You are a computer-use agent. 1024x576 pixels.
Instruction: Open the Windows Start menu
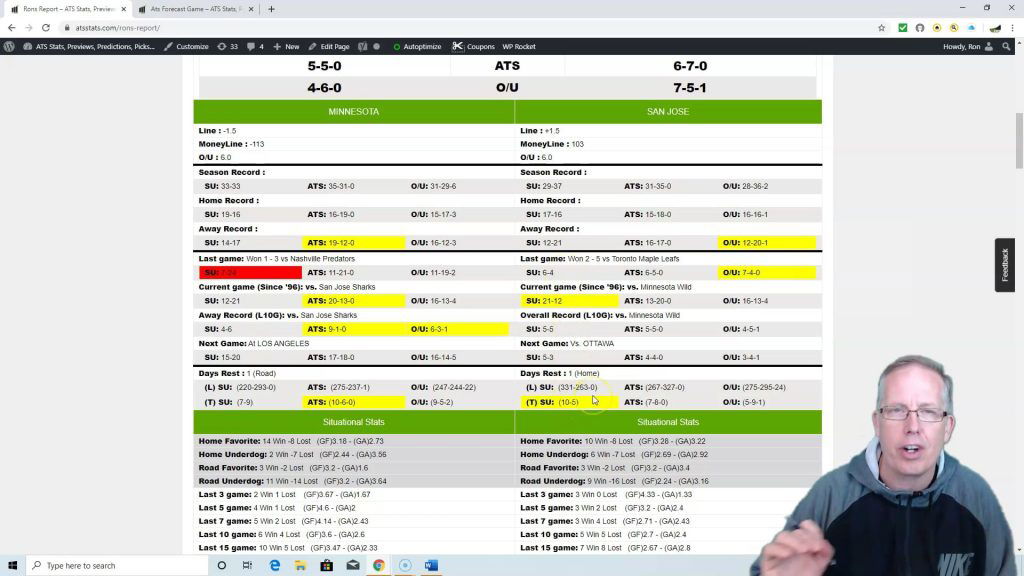tap(12, 566)
